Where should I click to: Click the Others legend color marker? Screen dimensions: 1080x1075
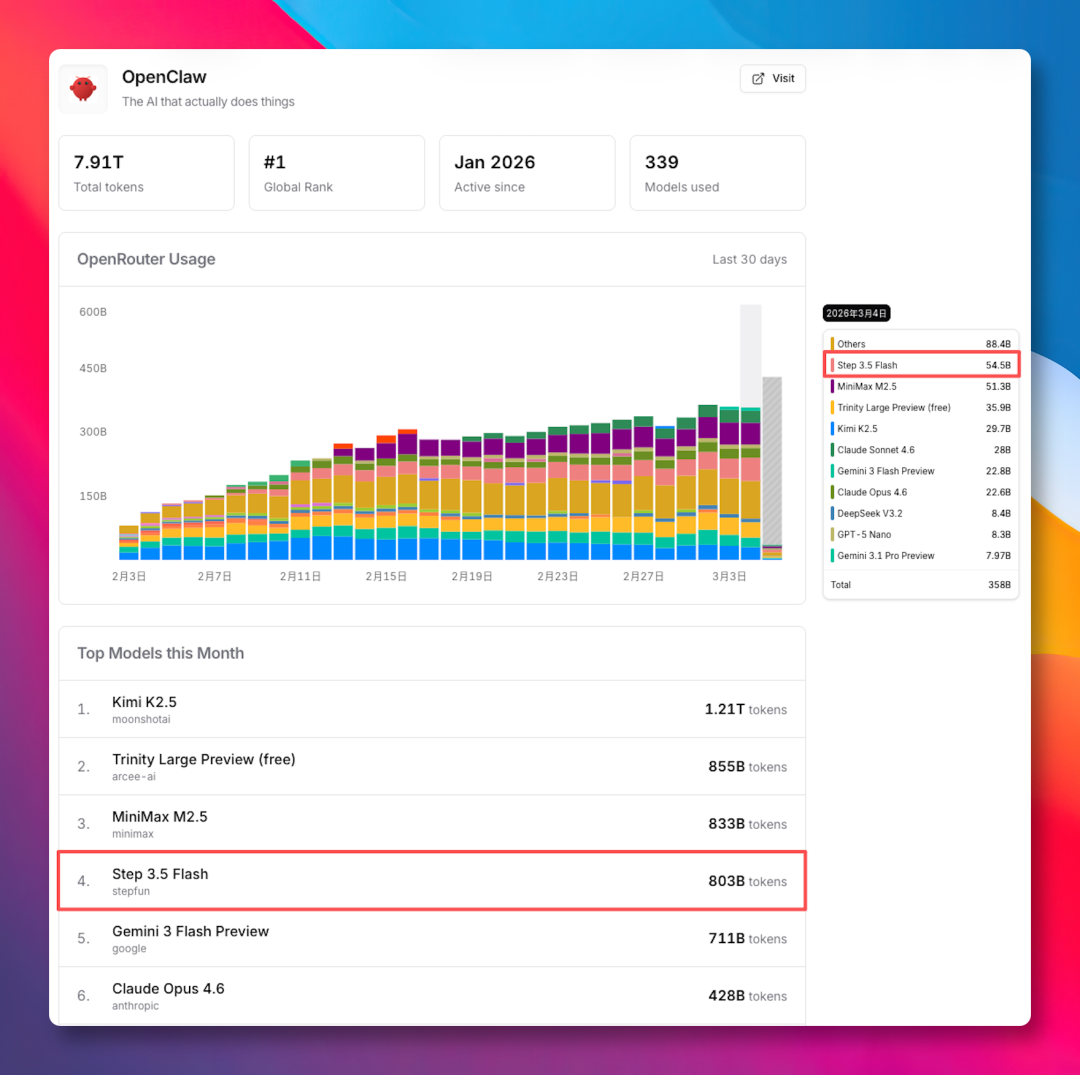click(832, 344)
